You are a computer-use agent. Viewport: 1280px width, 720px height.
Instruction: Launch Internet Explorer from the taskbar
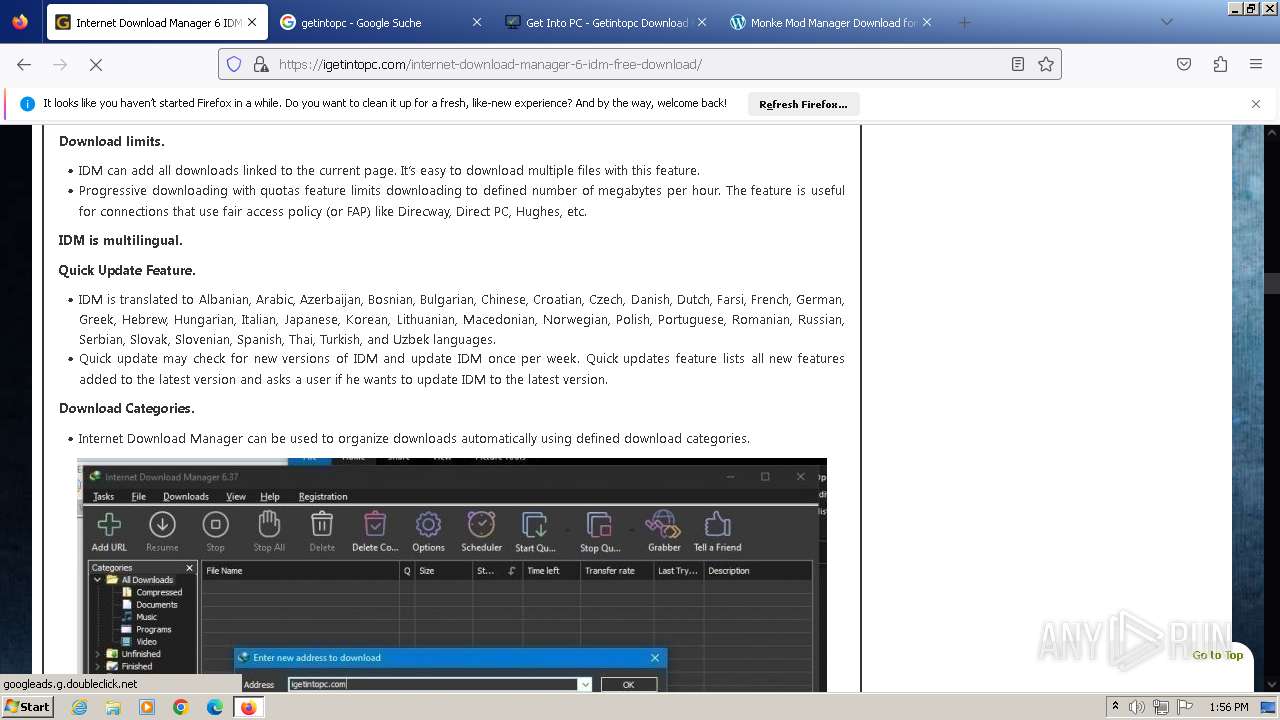79,707
